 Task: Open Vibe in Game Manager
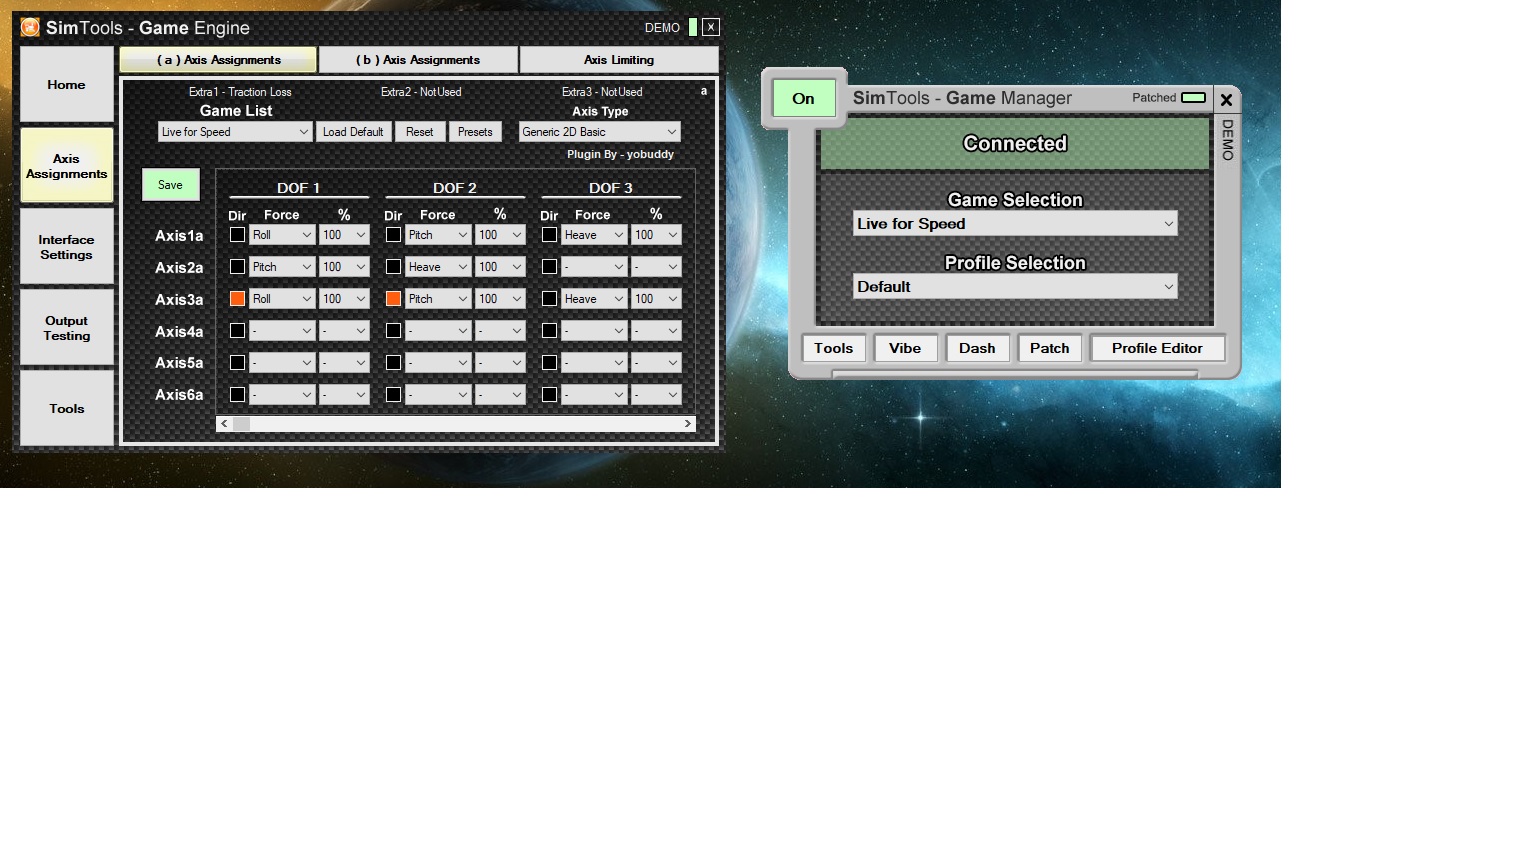(x=905, y=348)
